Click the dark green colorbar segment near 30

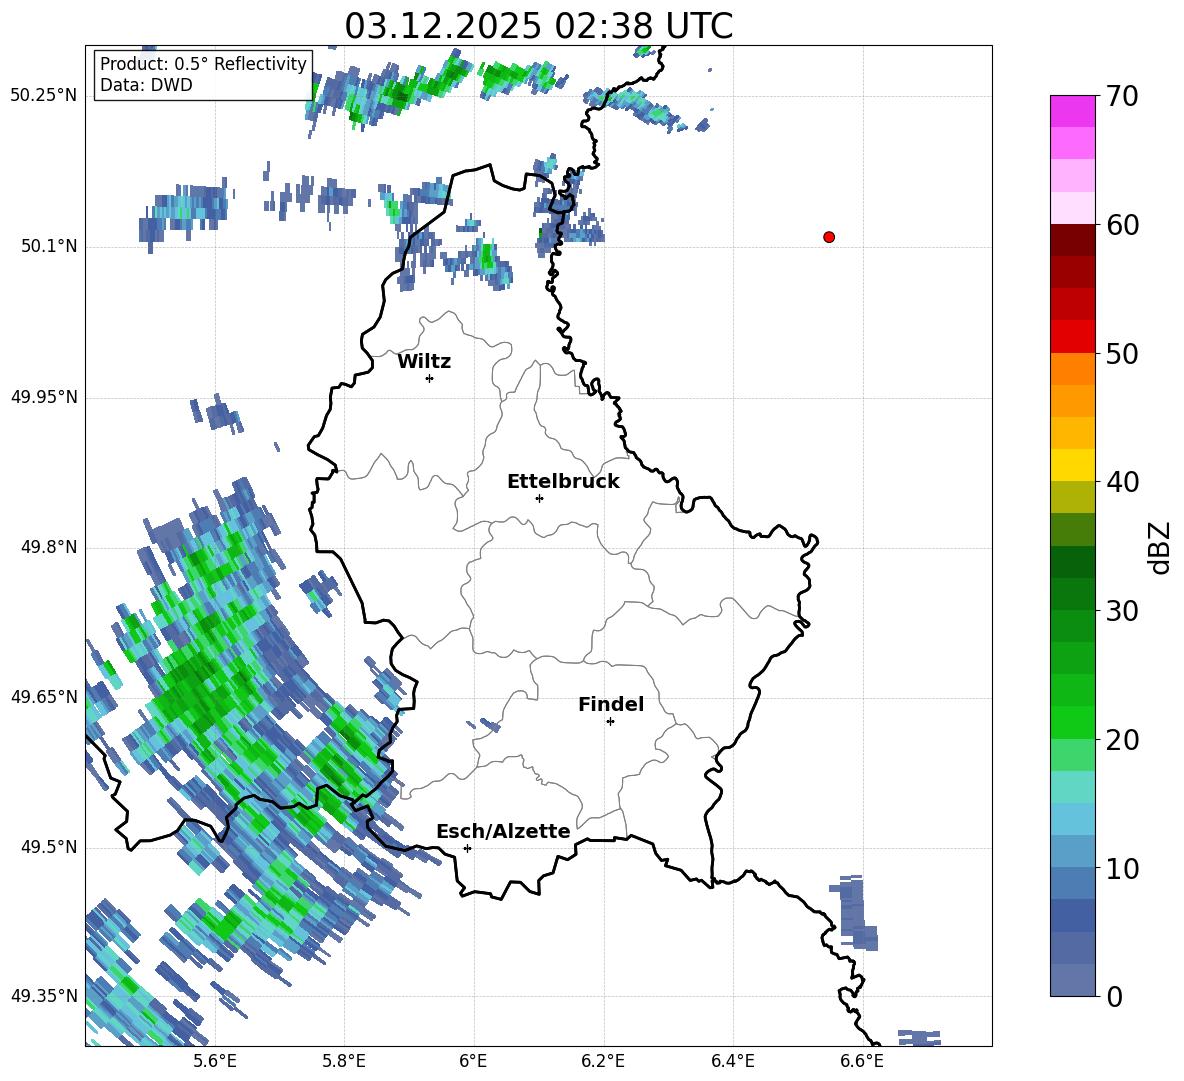pos(1072,594)
